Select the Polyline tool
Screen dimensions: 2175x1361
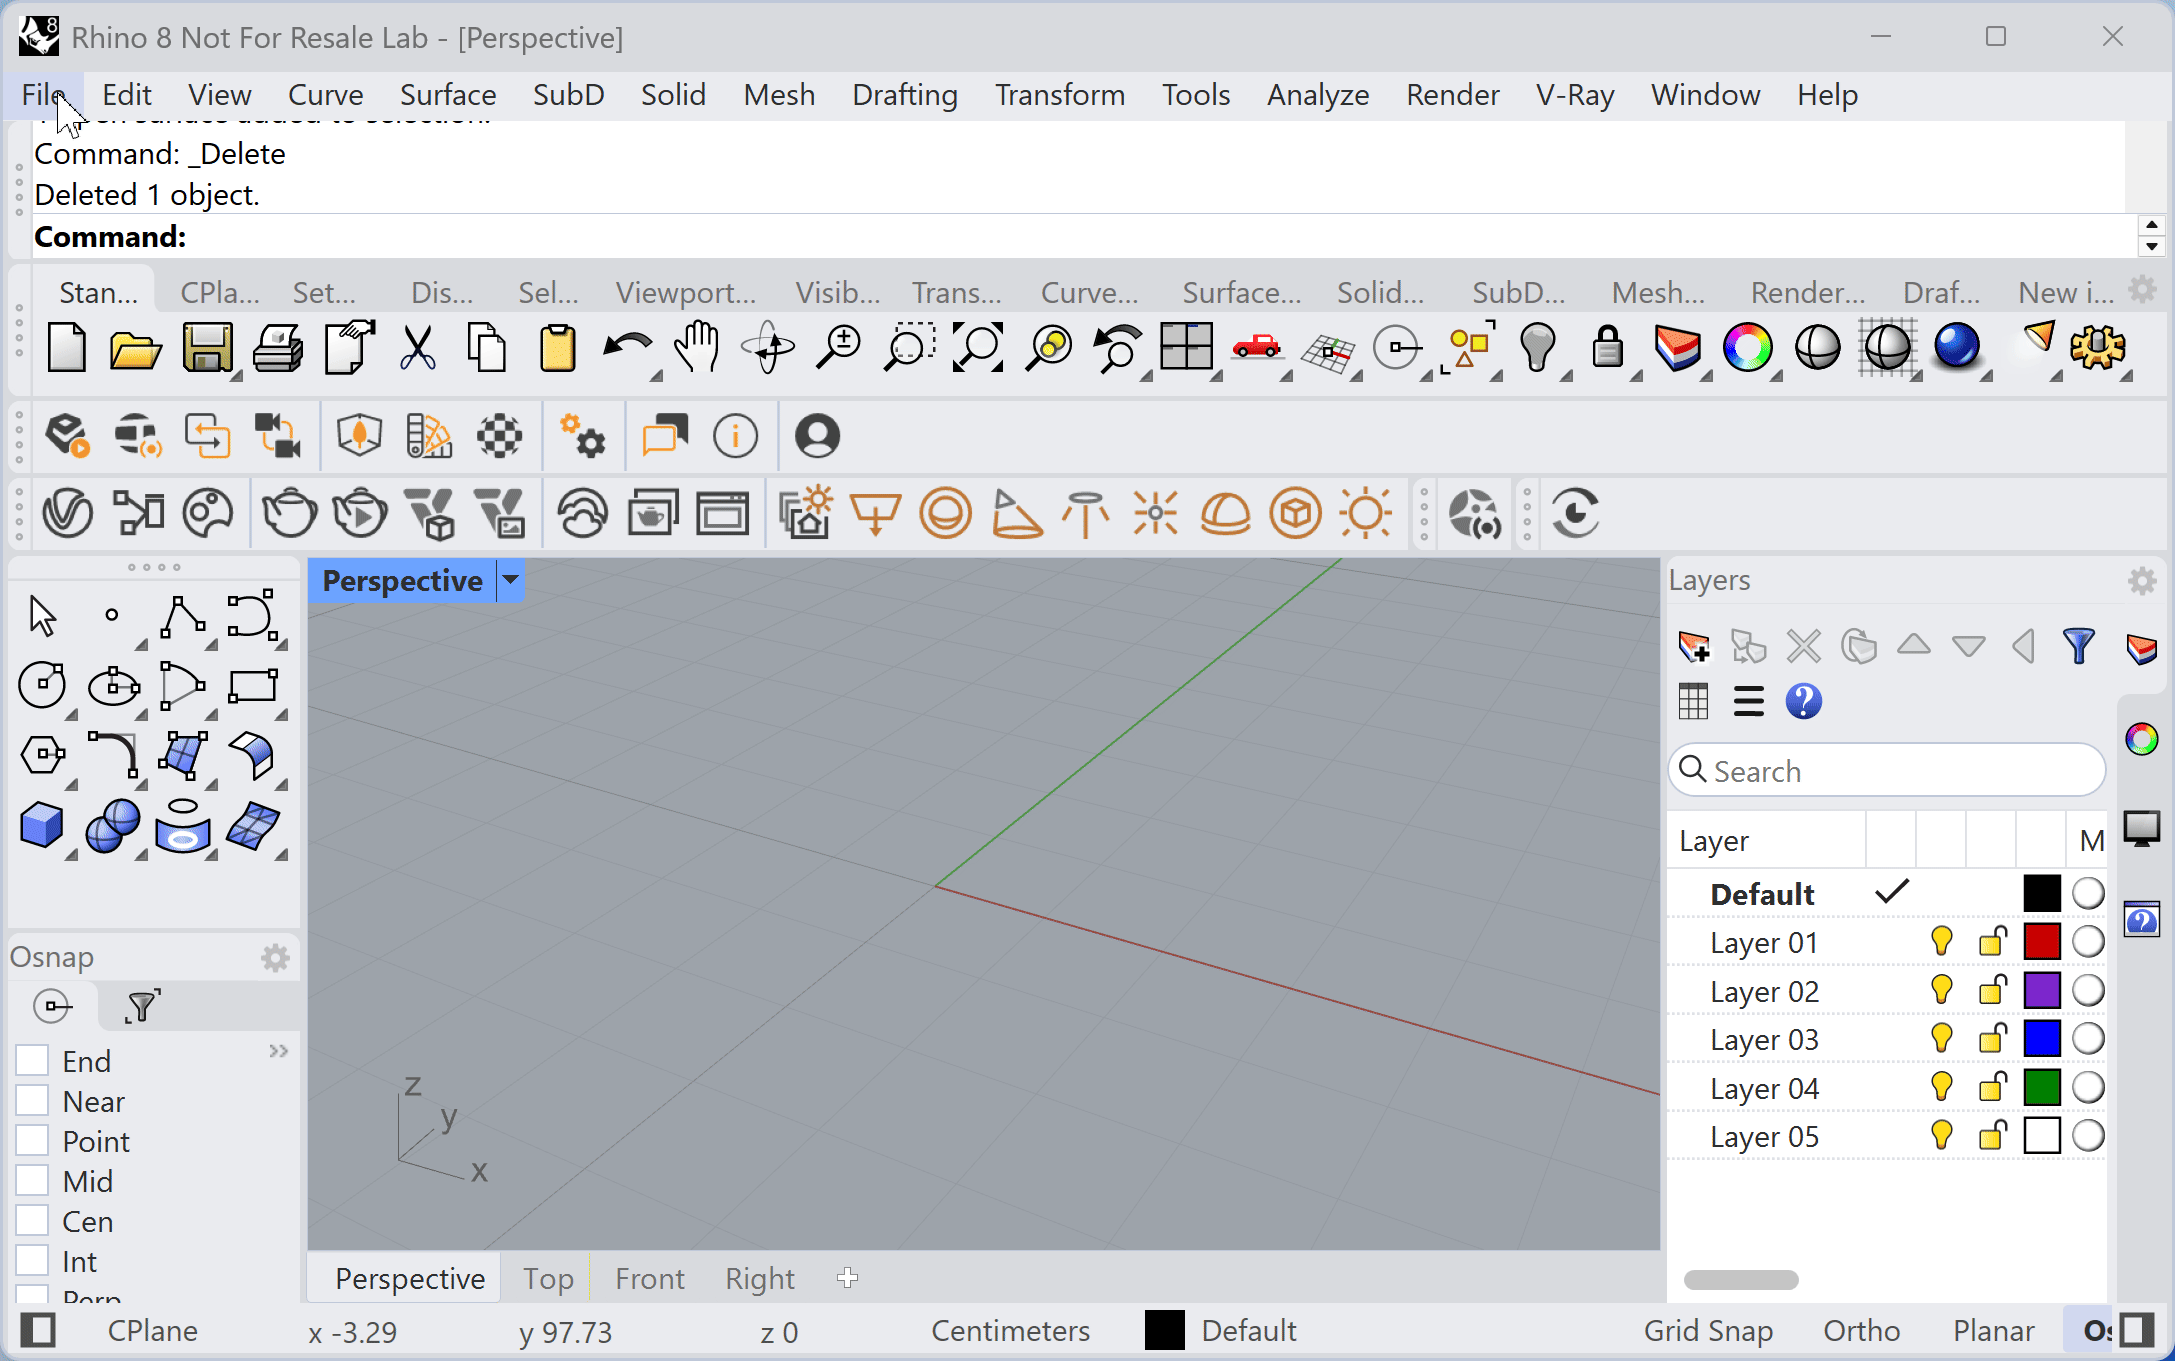click(183, 617)
